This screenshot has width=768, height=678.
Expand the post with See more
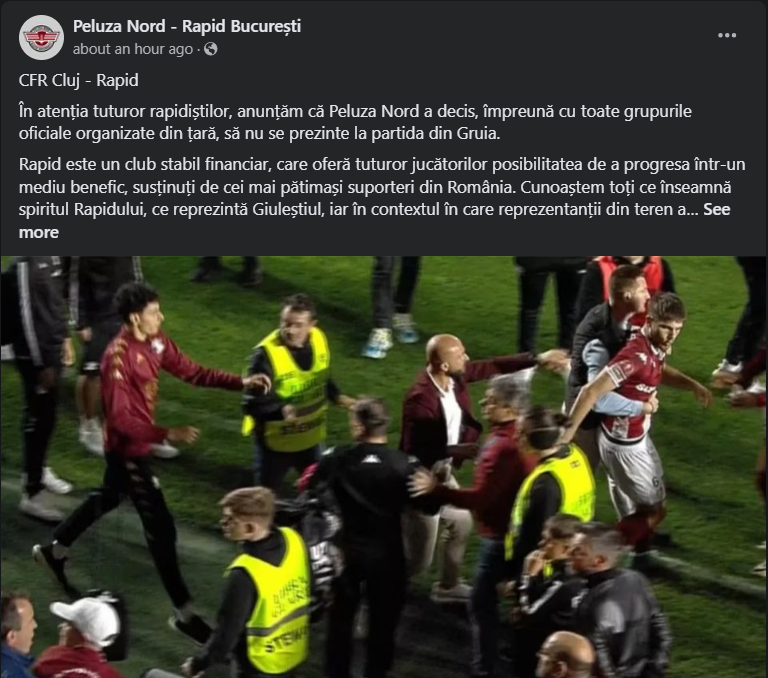(374, 220)
